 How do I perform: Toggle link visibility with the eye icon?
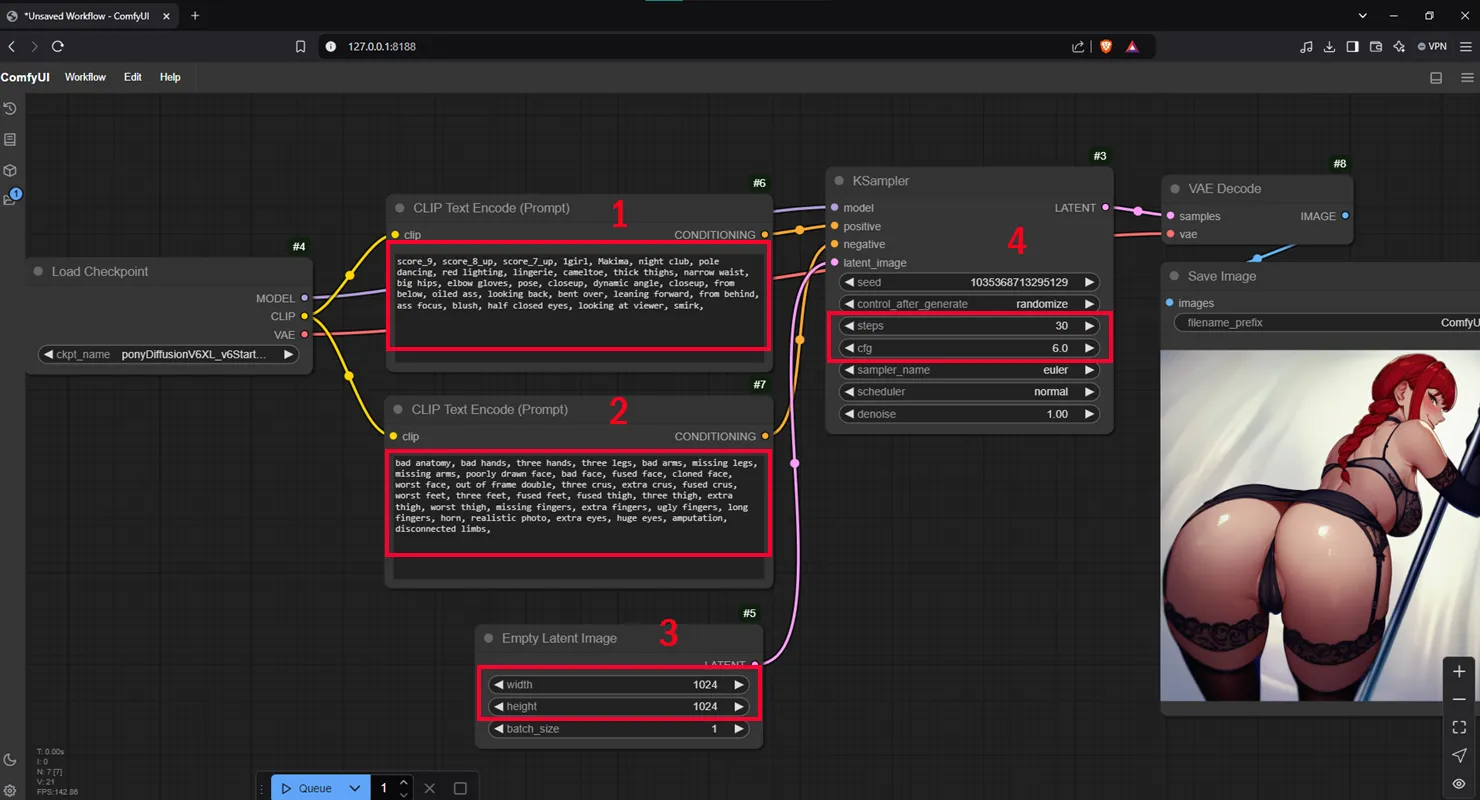point(1459,783)
